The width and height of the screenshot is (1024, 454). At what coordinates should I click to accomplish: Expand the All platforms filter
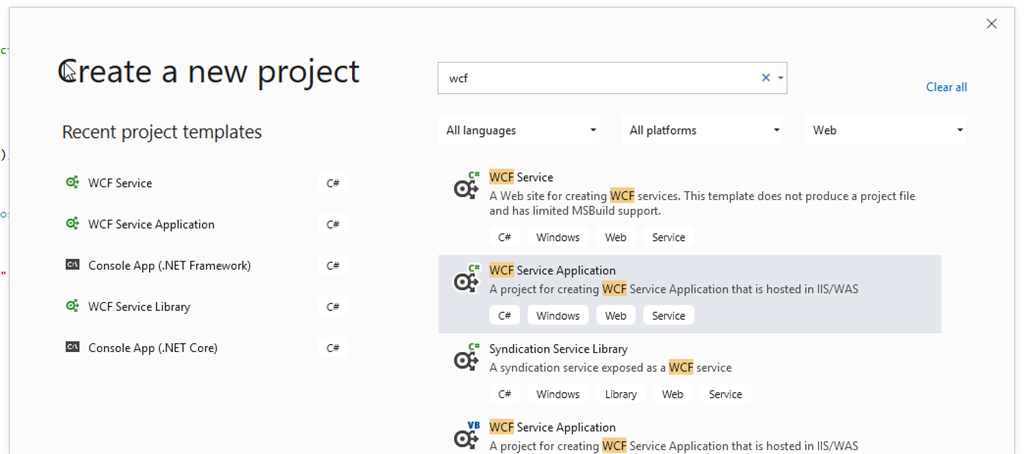(704, 130)
